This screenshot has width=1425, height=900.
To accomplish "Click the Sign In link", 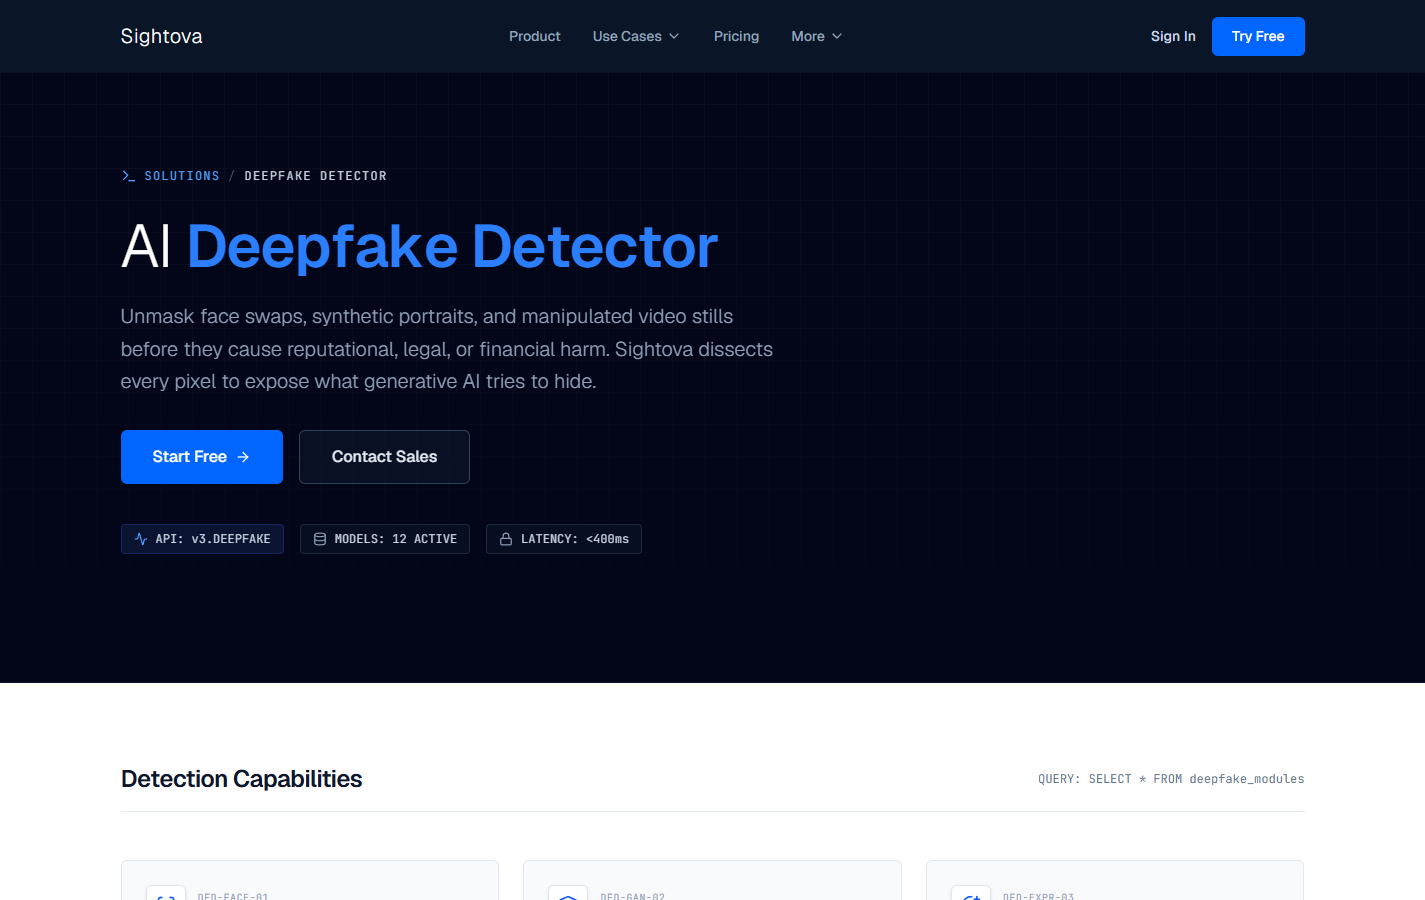I will [x=1173, y=36].
